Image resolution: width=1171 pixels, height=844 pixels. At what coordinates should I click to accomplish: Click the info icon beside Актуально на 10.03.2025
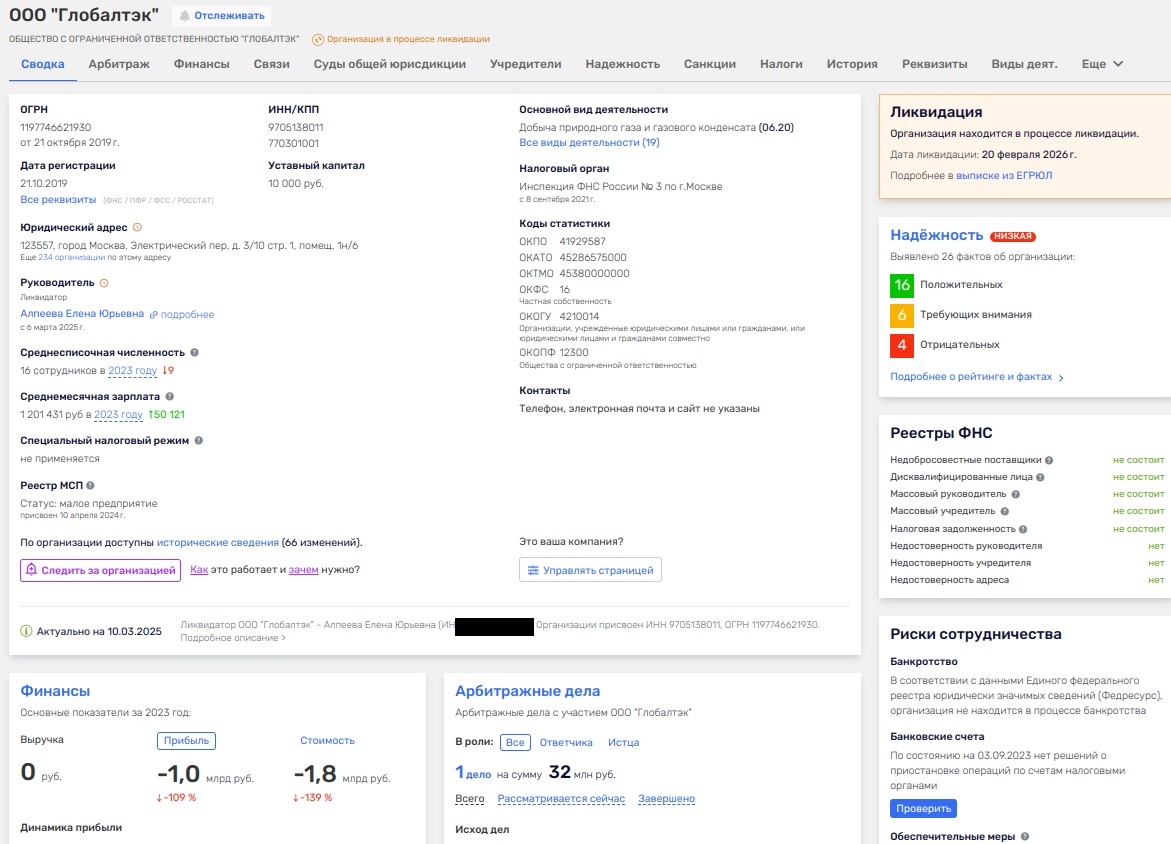26,631
